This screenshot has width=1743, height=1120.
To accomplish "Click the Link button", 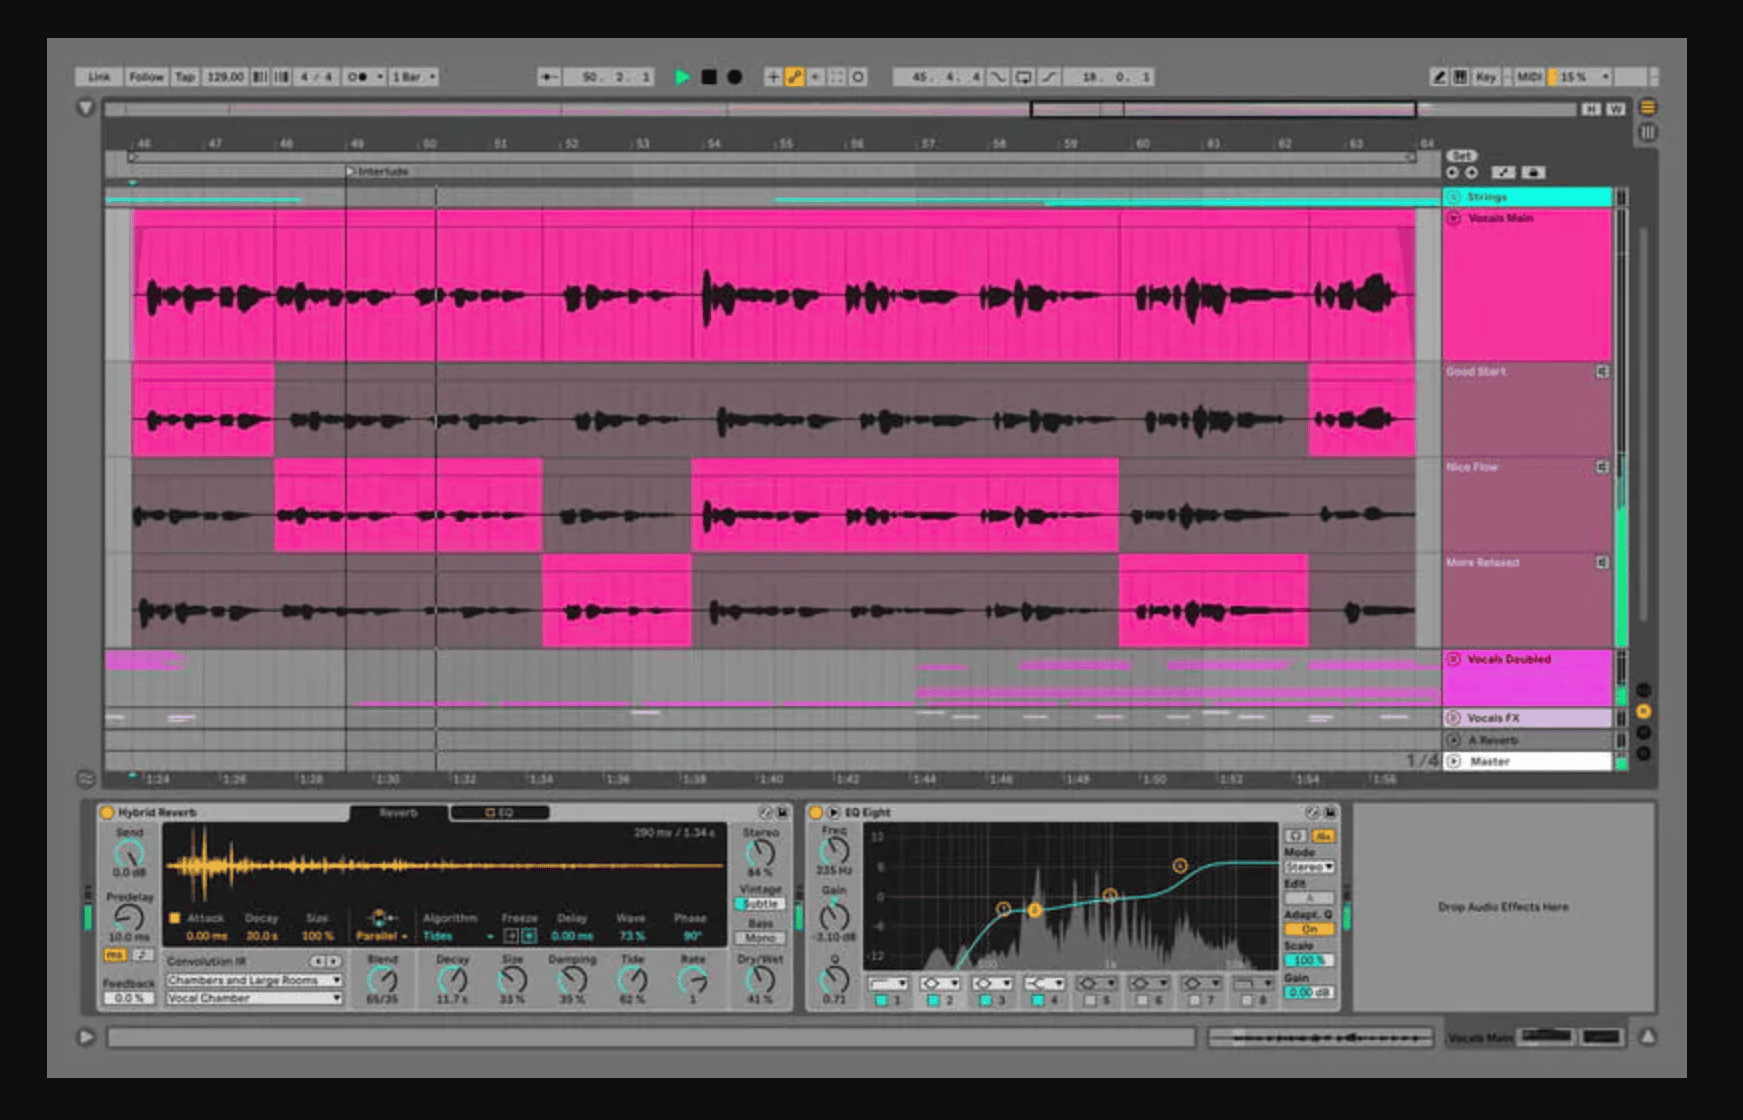I will tap(99, 77).
